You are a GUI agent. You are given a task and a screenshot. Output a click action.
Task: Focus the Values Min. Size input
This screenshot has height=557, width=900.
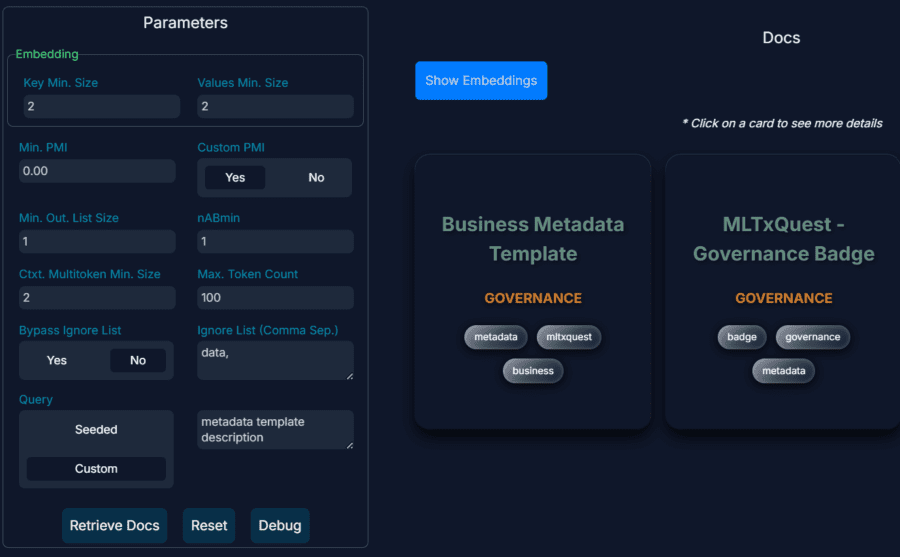[x=275, y=107]
